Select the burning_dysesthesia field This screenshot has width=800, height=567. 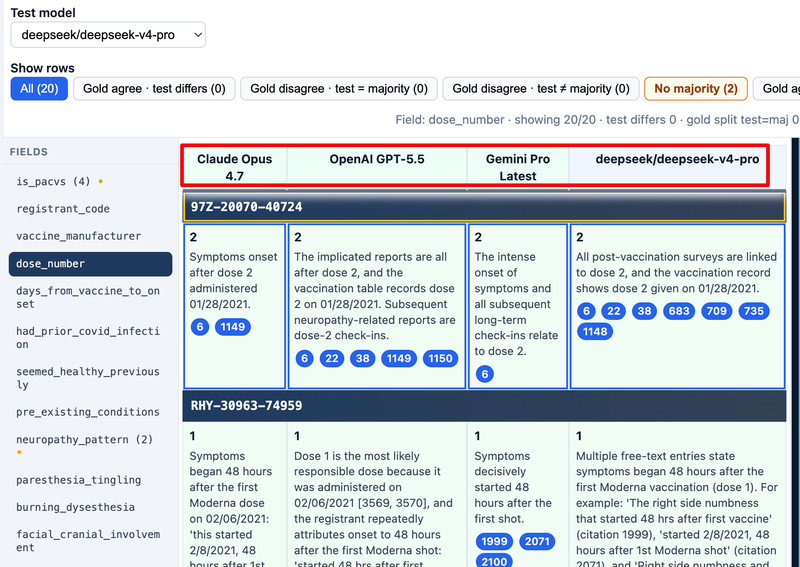[x=90, y=507]
